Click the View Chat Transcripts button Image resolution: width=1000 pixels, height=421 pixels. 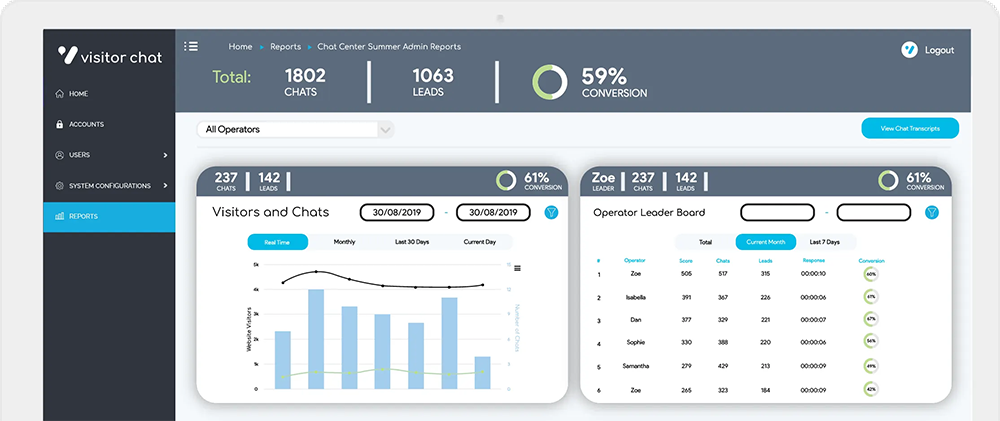click(x=910, y=128)
